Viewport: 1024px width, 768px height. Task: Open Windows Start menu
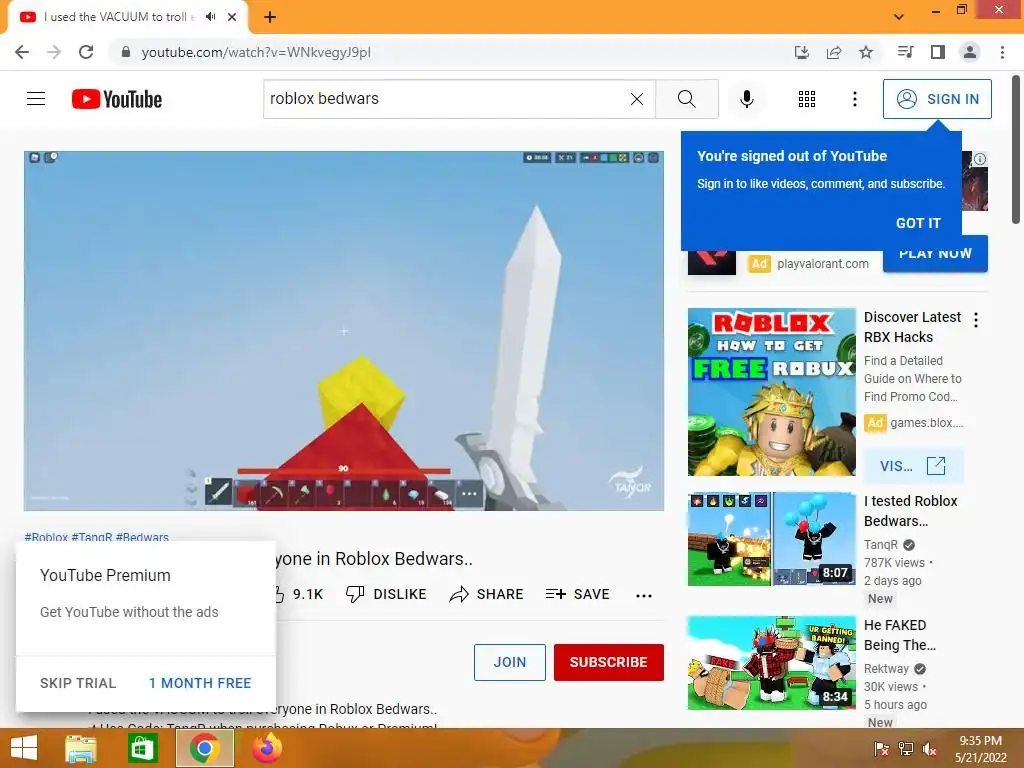click(x=24, y=748)
